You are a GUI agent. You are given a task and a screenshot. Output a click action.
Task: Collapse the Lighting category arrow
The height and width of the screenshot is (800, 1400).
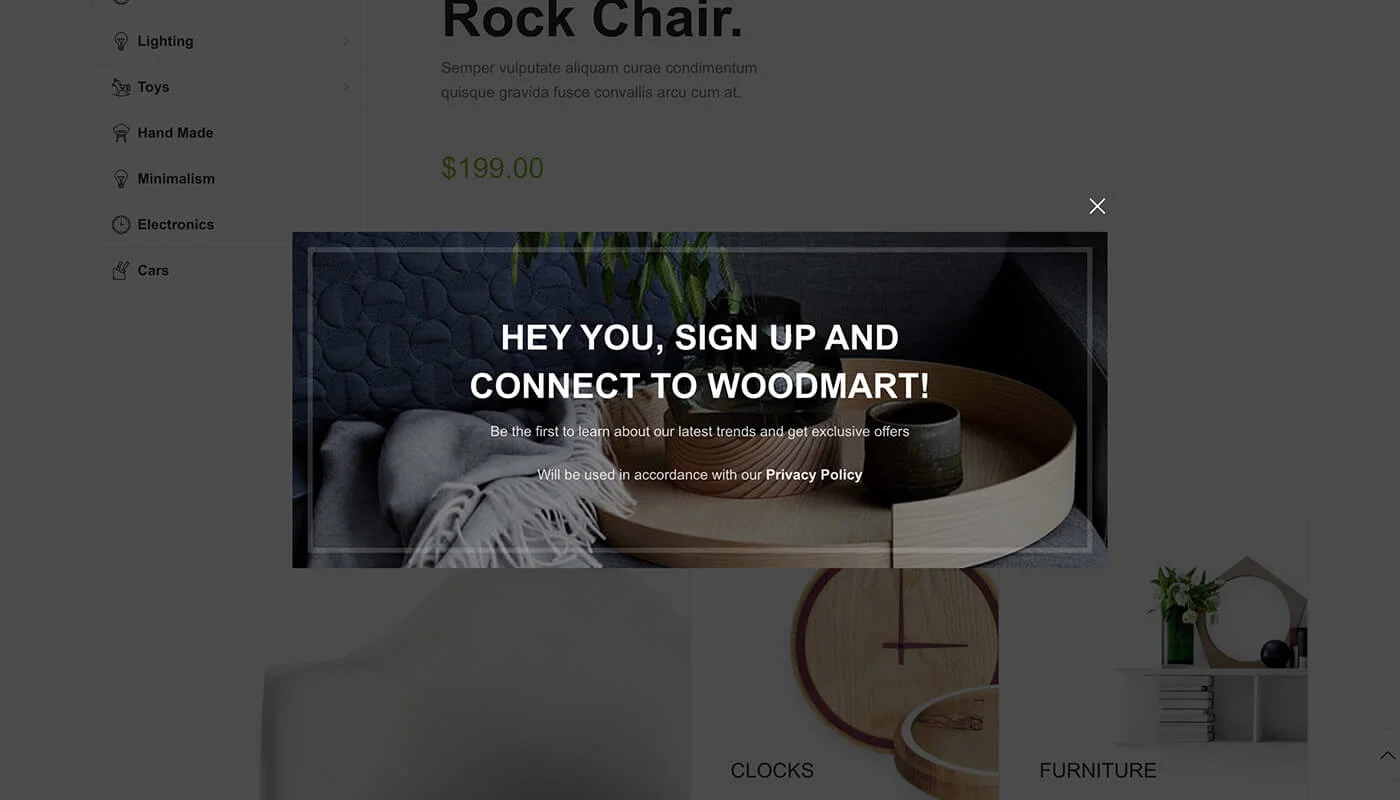[x=348, y=41]
